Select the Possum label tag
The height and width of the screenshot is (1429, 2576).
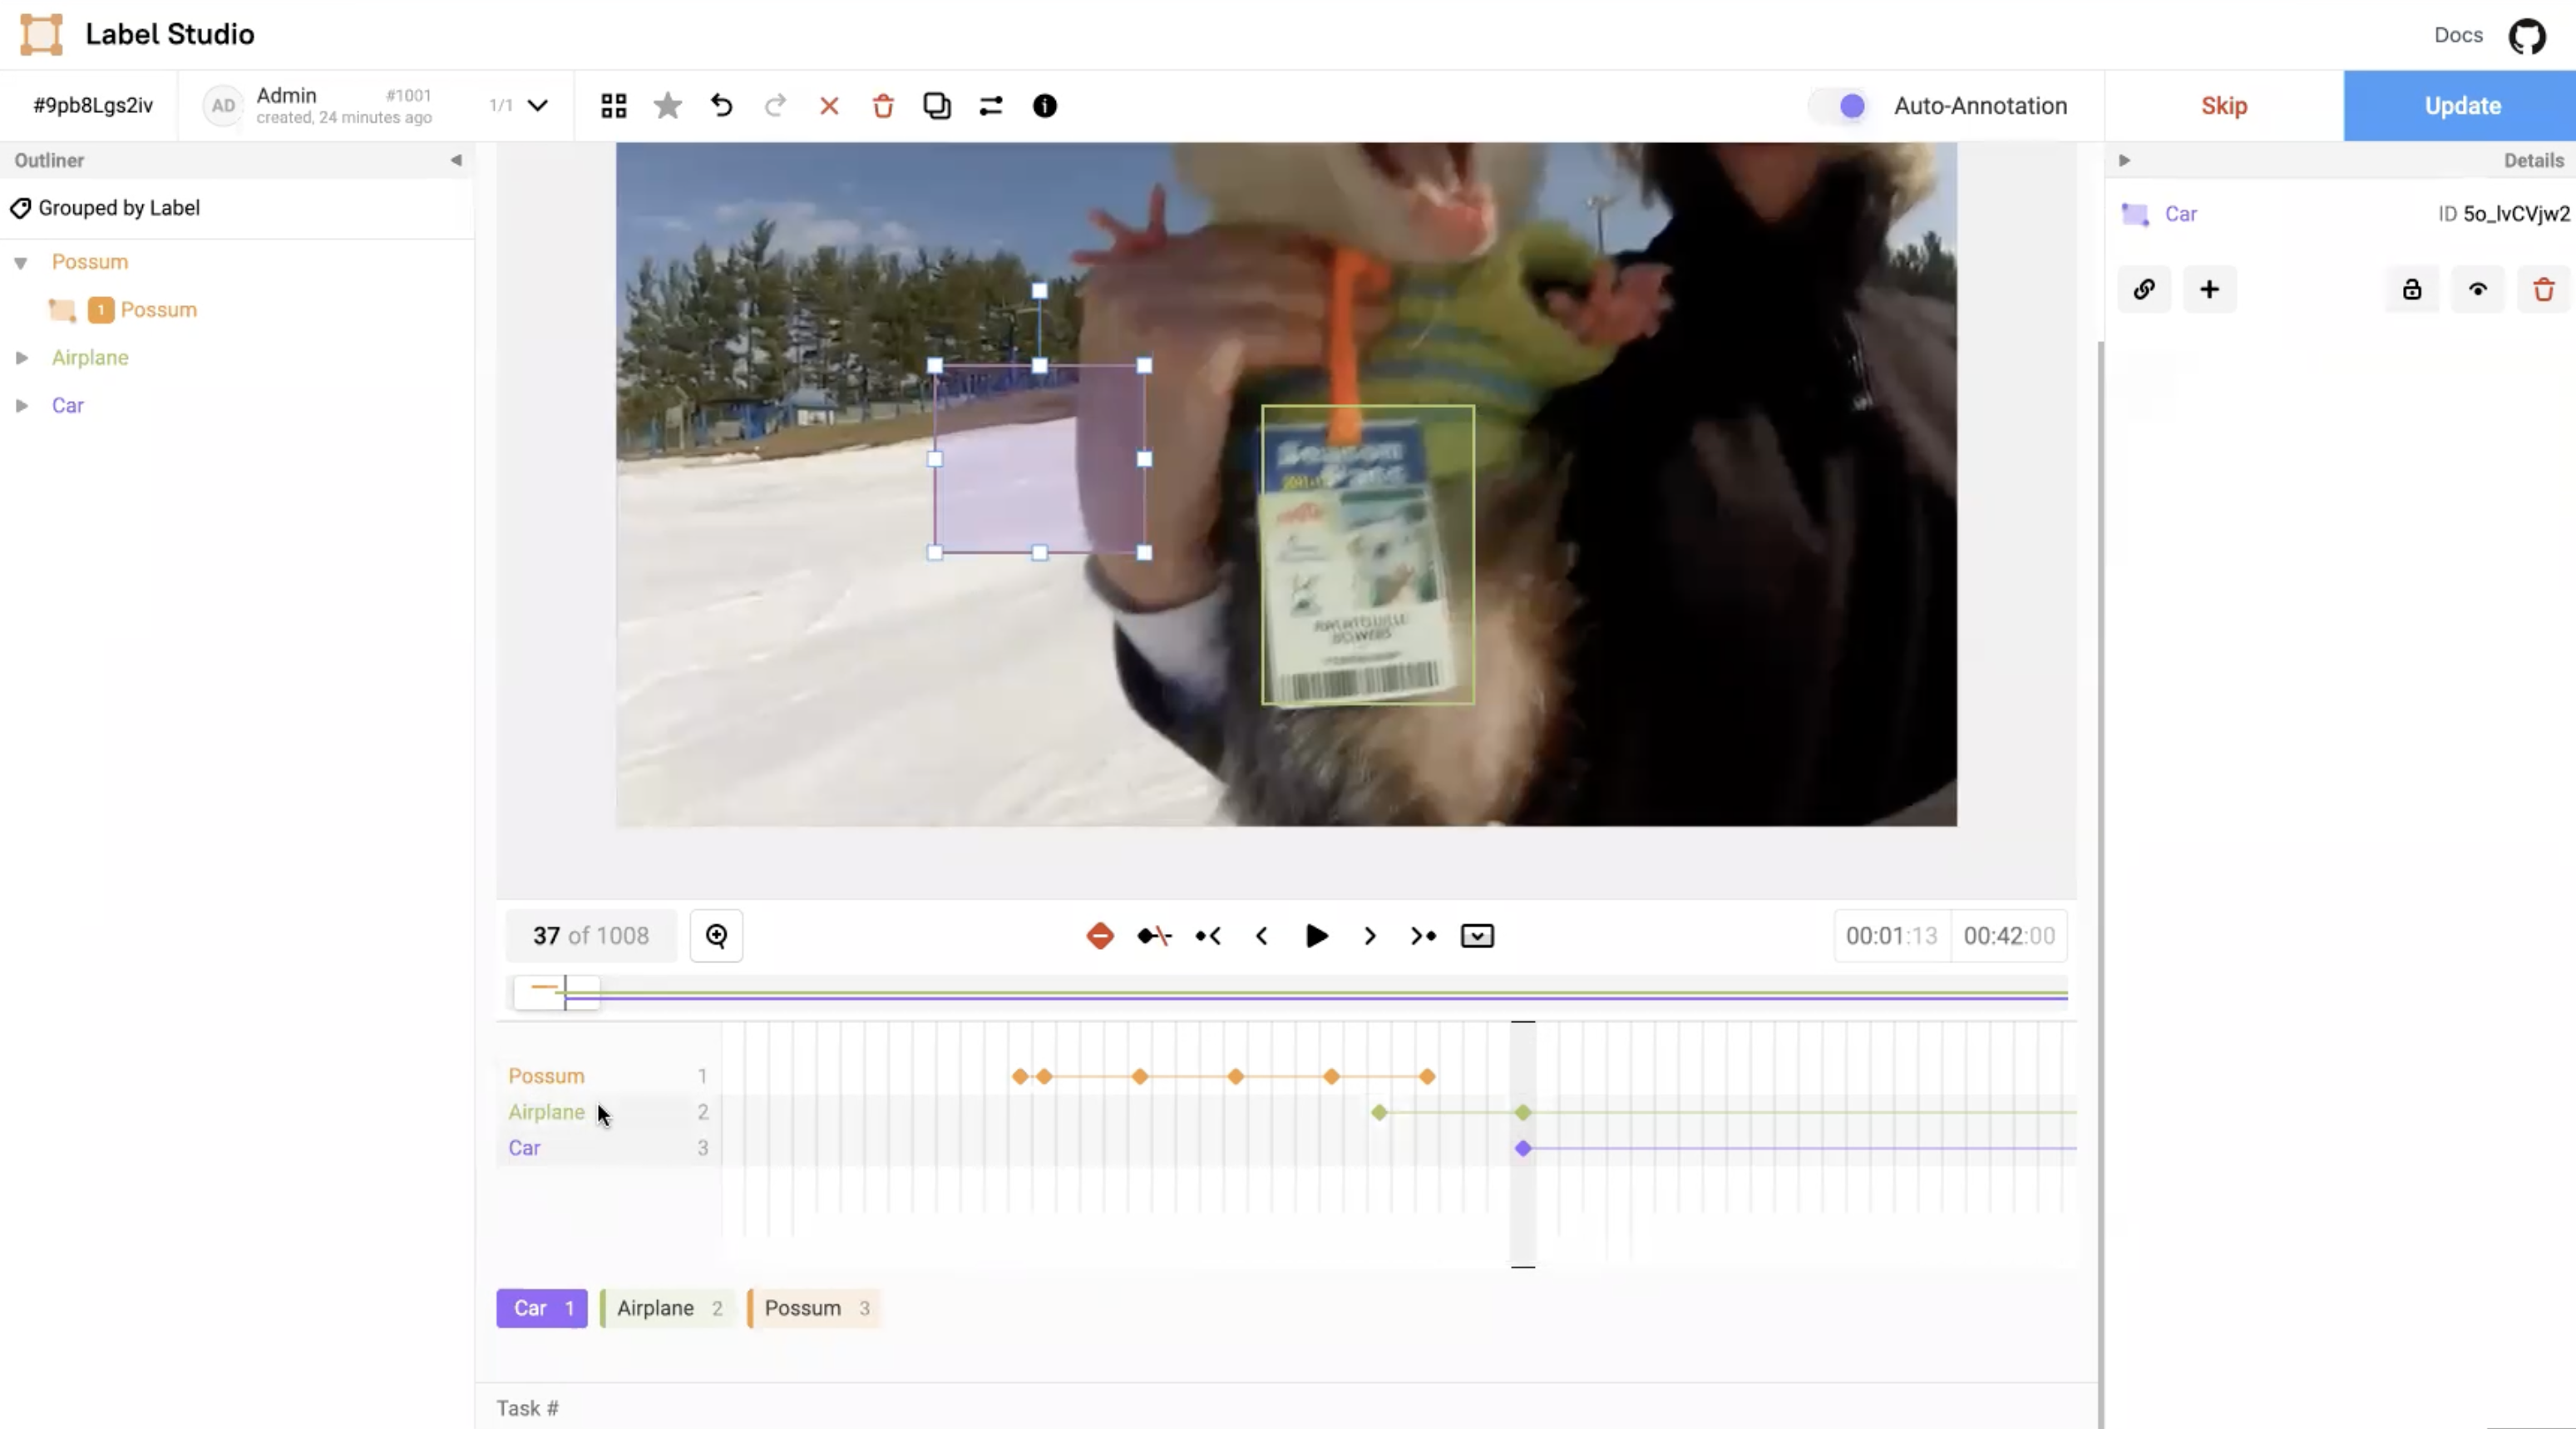click(x=814, y=1308)
